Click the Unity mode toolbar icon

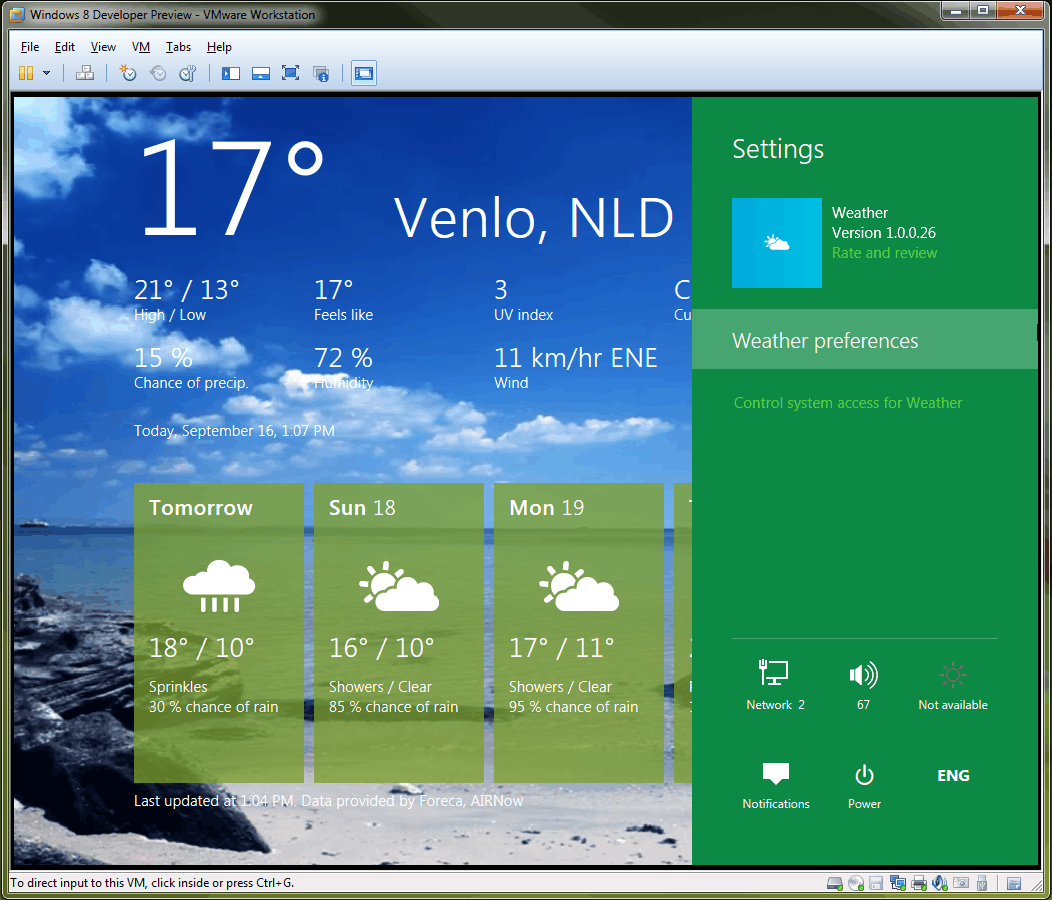click(321, 73)
